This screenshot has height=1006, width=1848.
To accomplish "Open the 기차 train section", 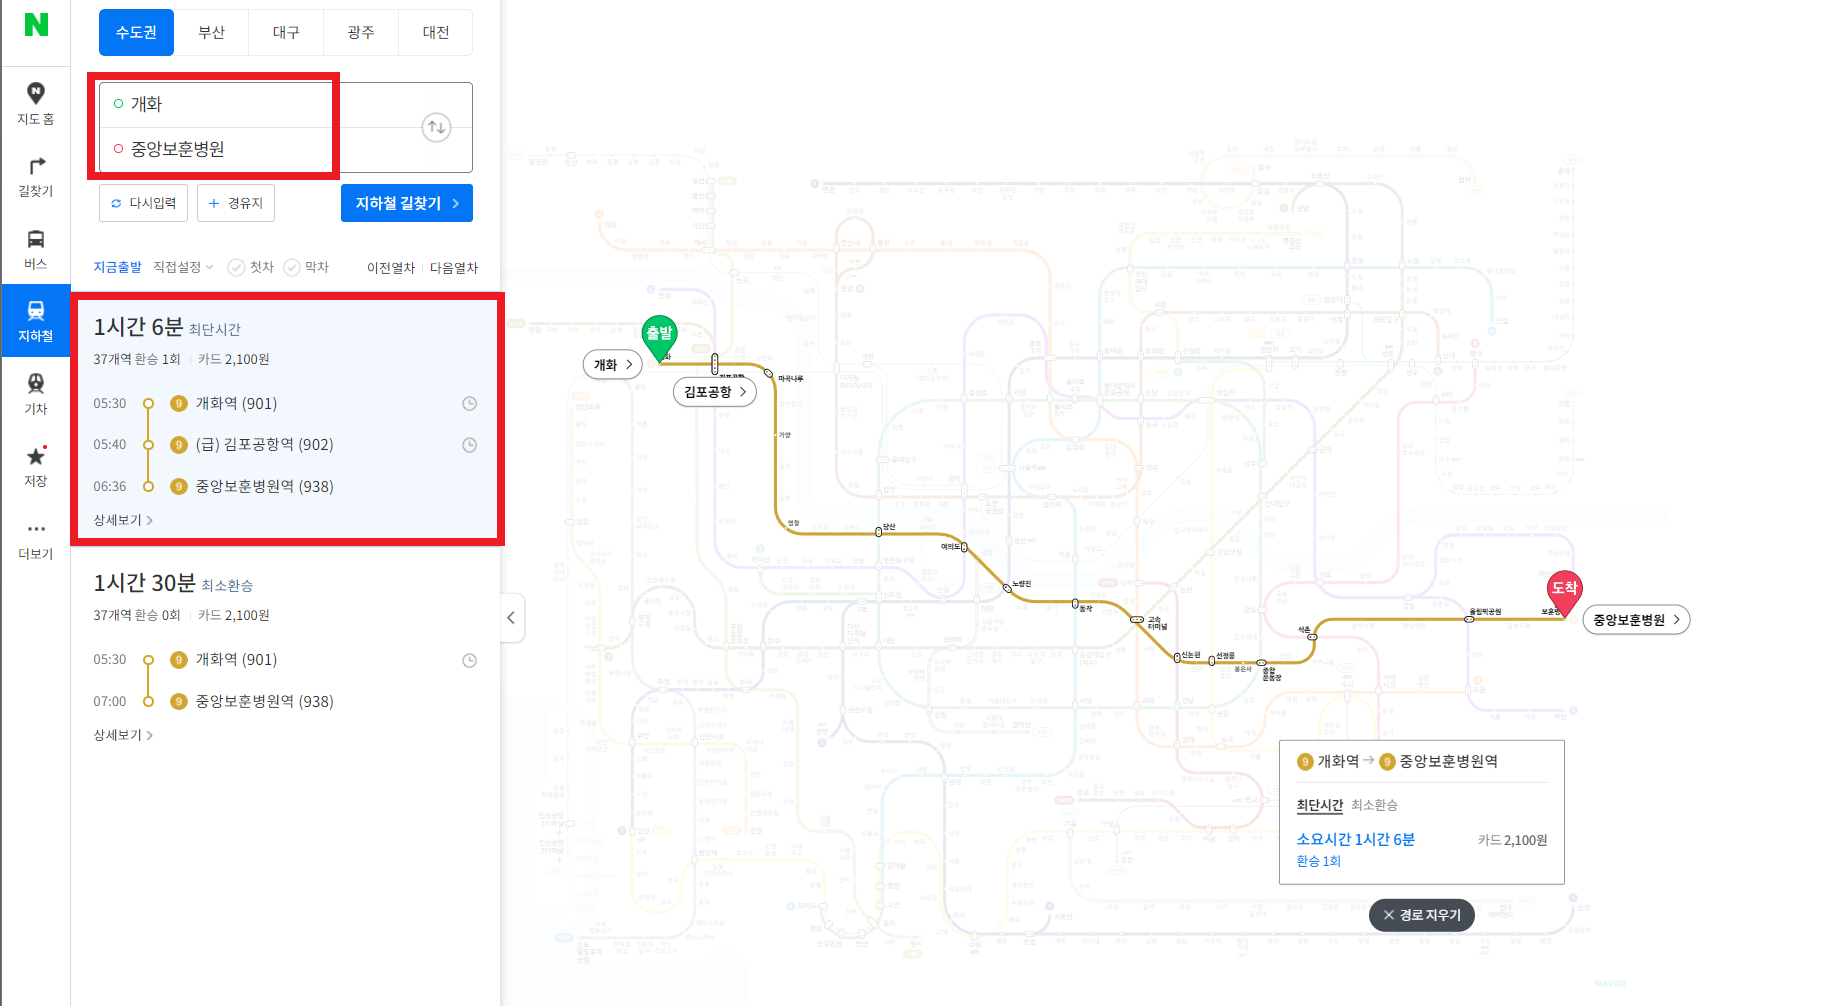I will (x=36, y=394).
